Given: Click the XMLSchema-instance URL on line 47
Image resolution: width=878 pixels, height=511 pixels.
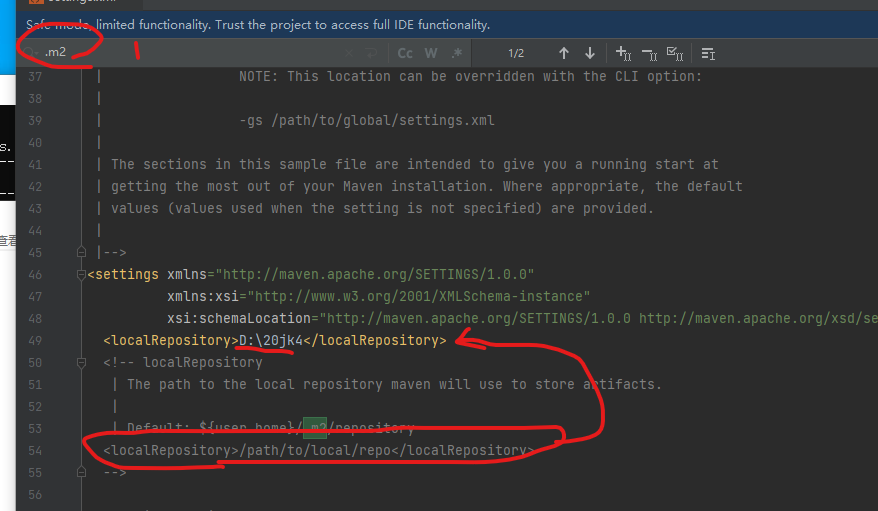Looking at the screenshot, I should tap(419, 296).
